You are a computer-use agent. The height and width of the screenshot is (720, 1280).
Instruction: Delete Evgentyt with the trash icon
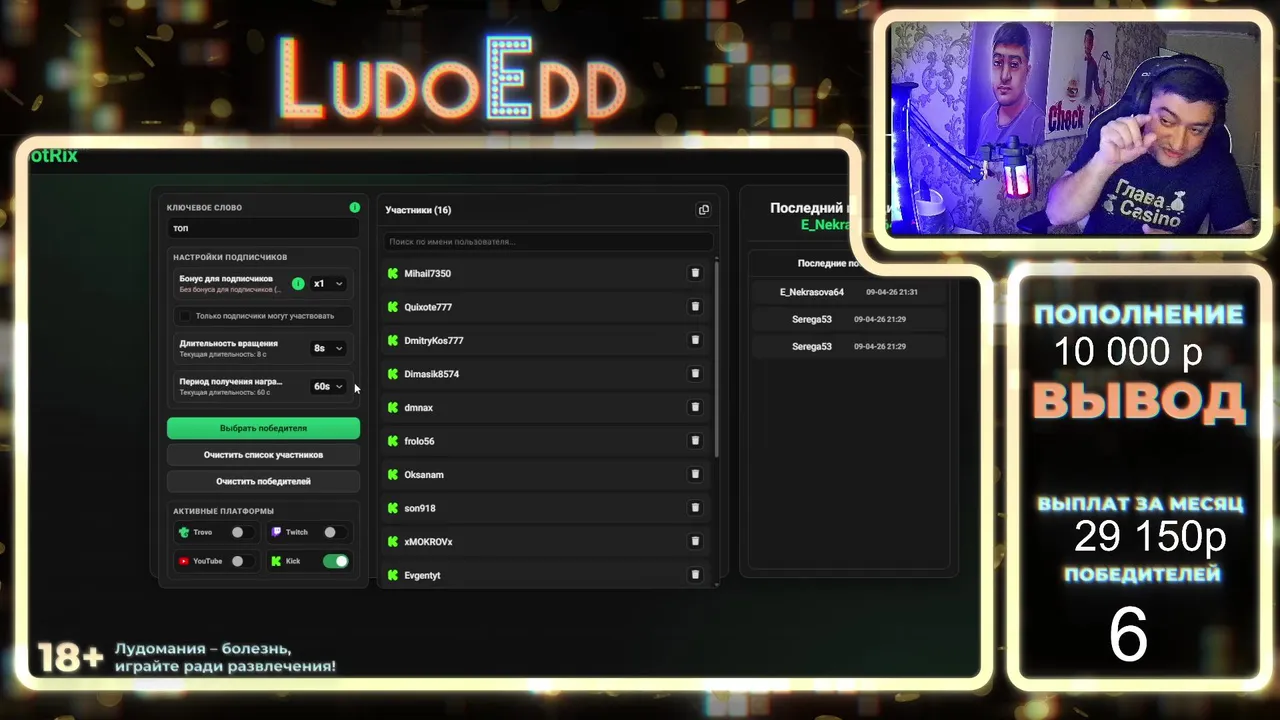pyautogui.click(x=695, y=575)
